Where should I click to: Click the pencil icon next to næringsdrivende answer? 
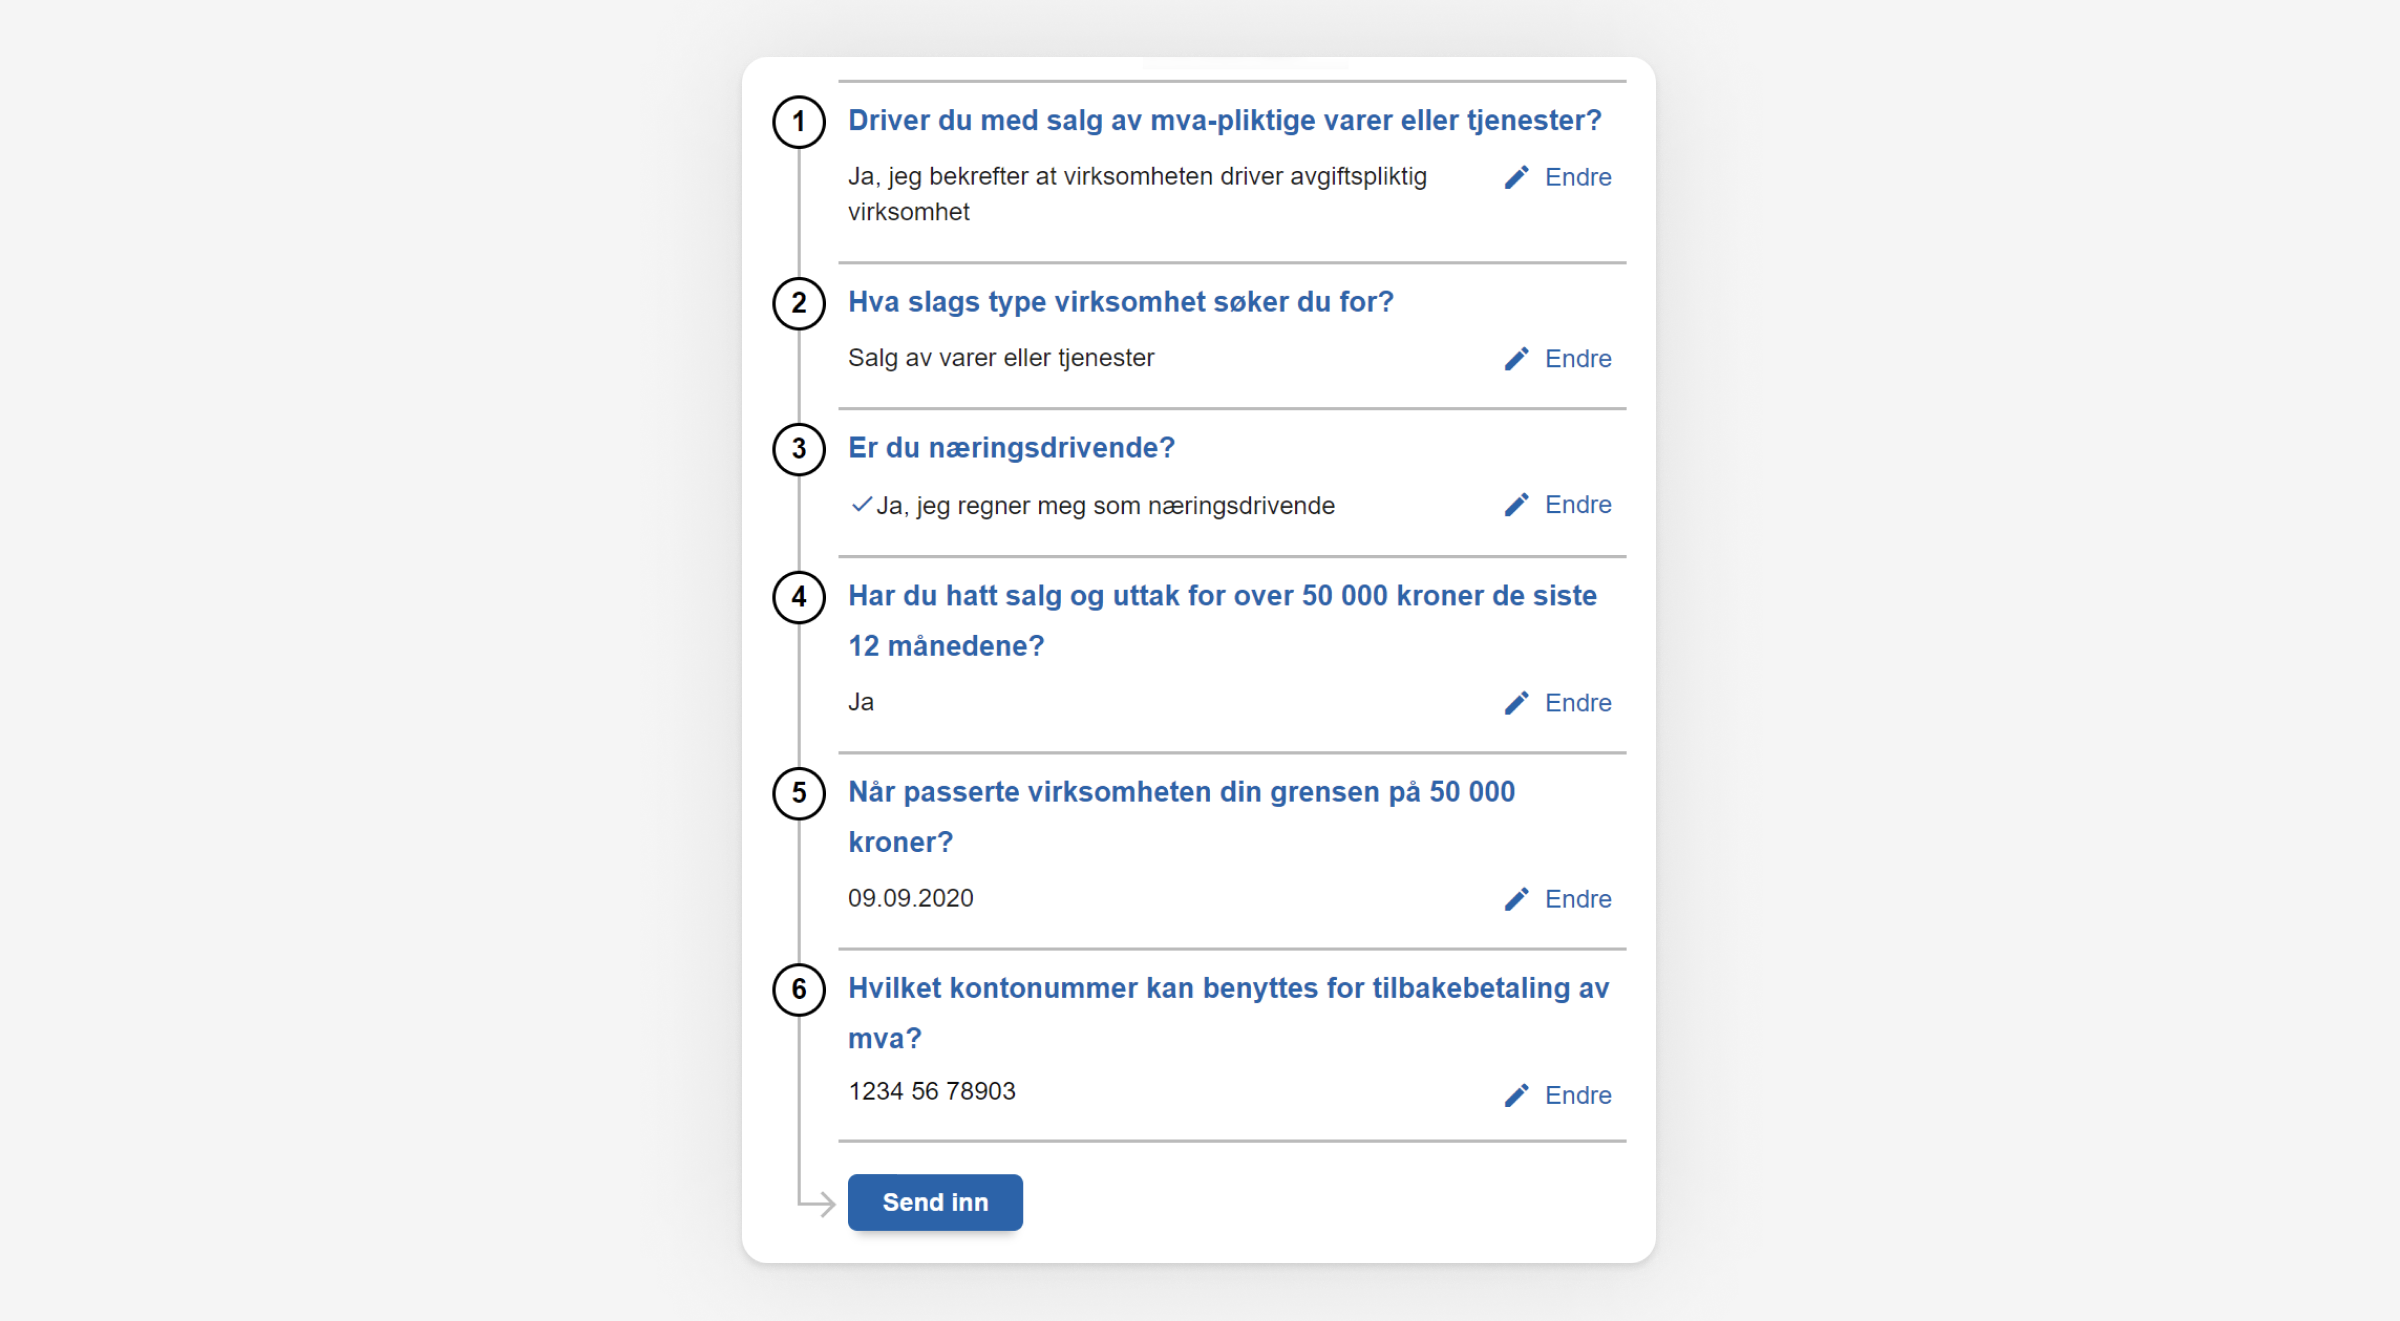point(1516,505)
